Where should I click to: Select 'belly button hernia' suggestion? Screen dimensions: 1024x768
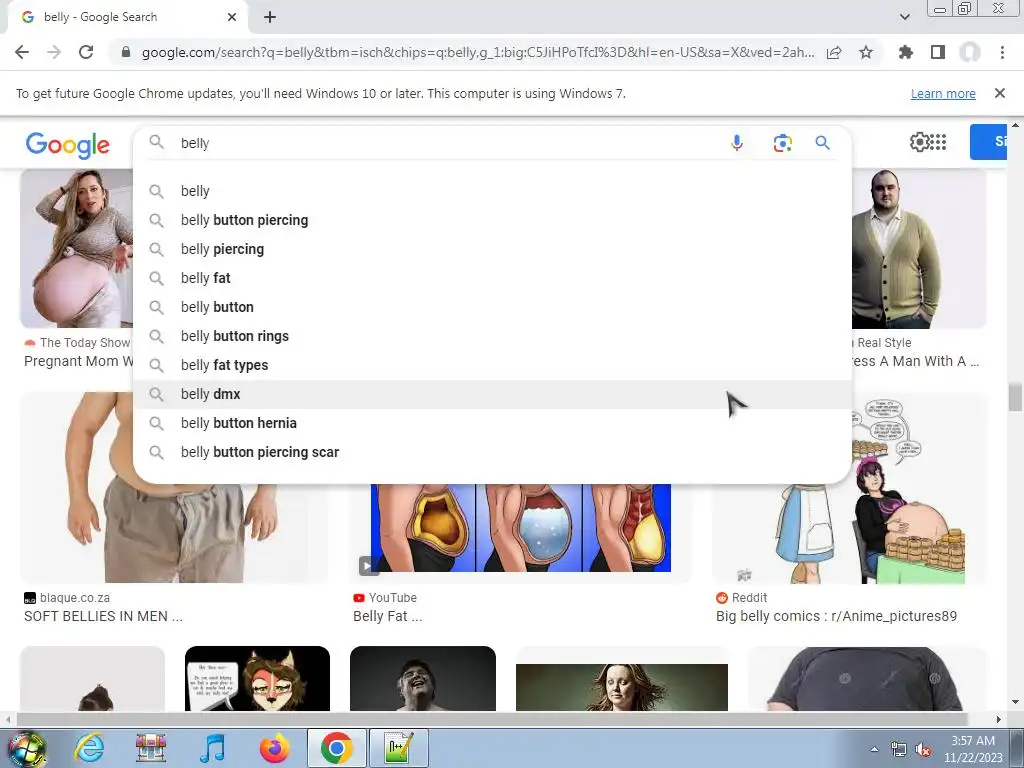pyautogui.click(x=492, y=423)
